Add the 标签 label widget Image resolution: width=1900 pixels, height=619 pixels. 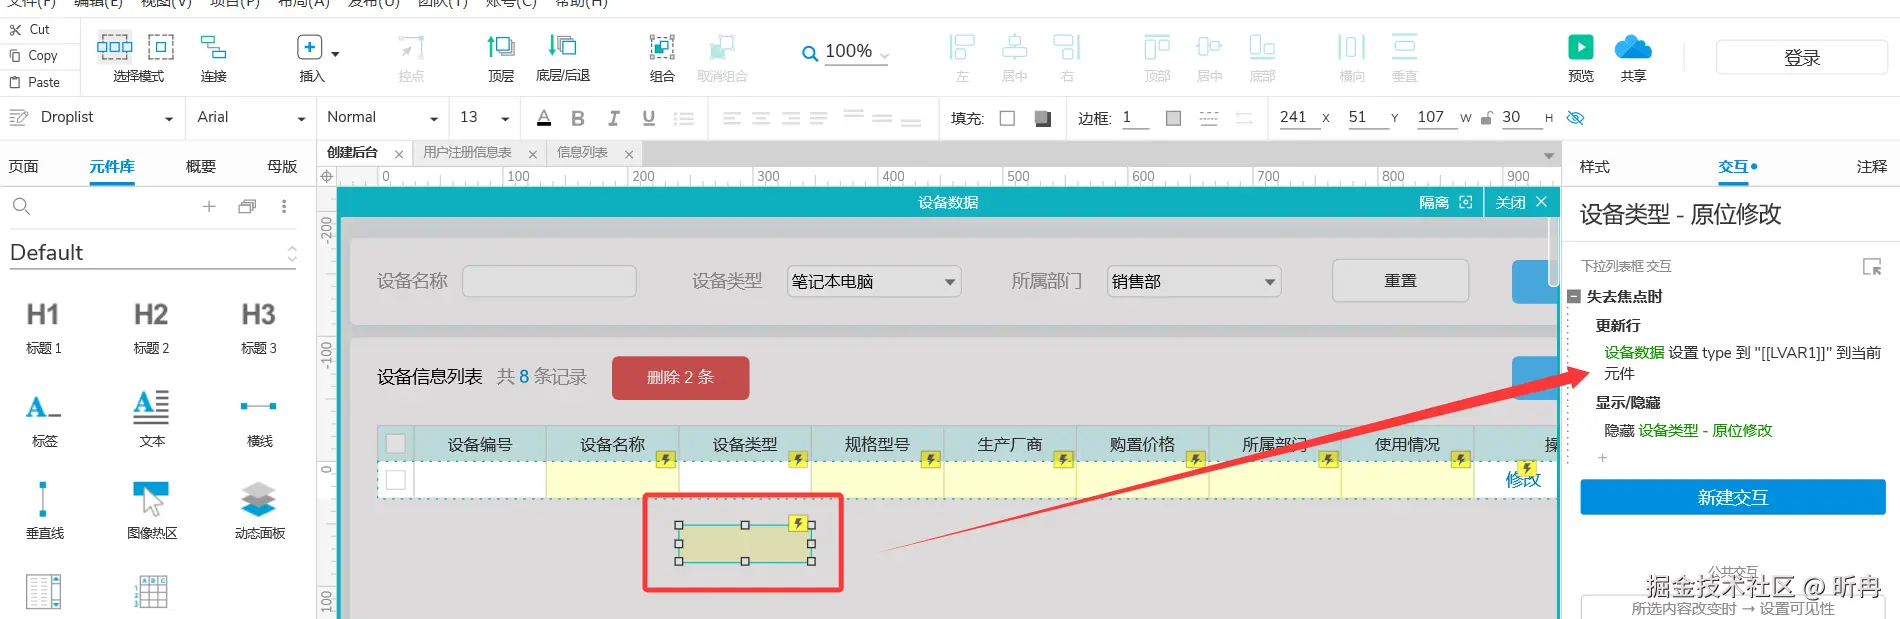[44, 419]
